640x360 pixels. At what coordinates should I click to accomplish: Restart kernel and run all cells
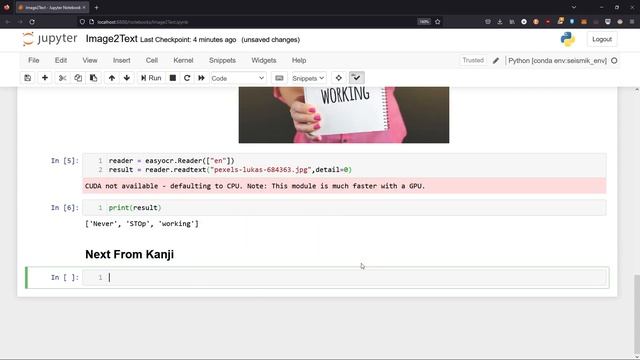click(x=201, y=78)
